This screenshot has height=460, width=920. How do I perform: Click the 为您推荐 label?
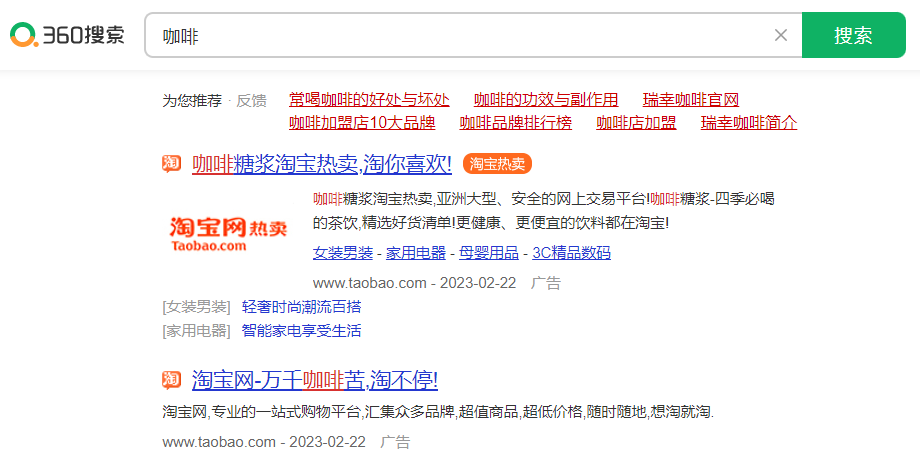click(192, 101)
